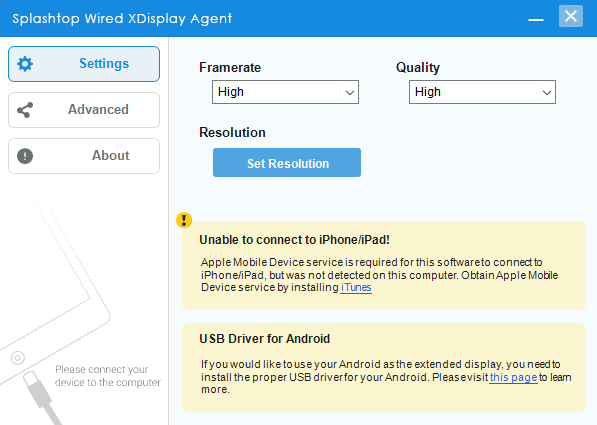Click the Resolution label
Image resolution: width=597 pixels, height=425 pixels.
pos(232,133)
